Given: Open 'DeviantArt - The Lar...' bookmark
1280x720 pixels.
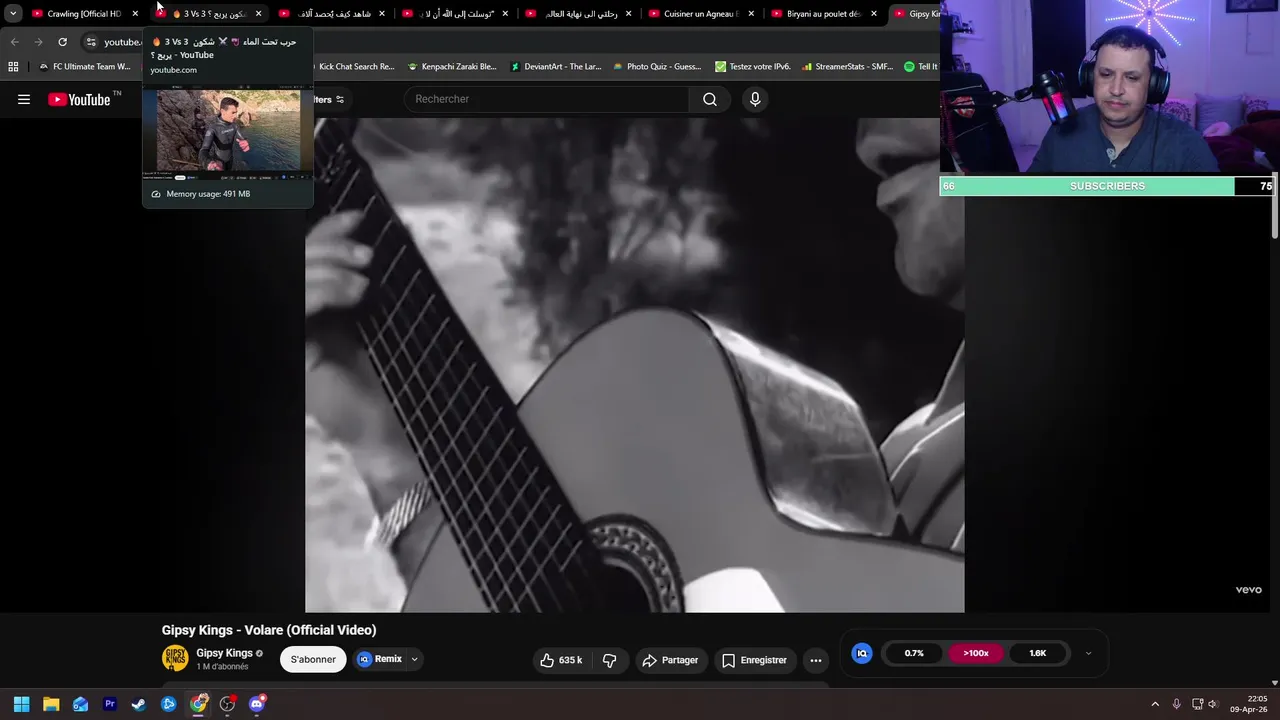Looking at the screenshot, I should click(x=555, y=67).
